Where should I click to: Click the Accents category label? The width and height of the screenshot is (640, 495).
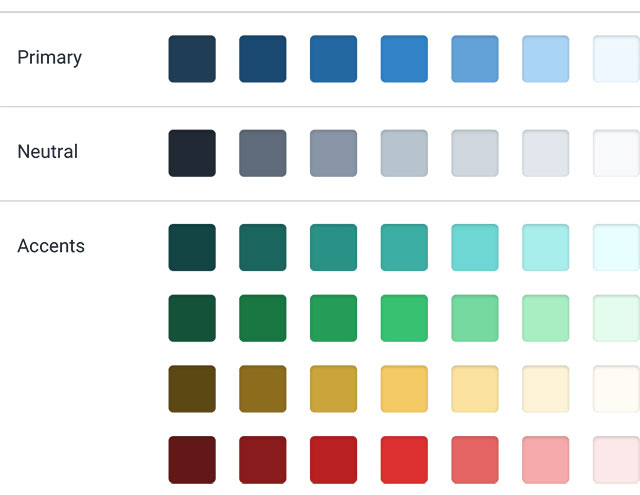point(51,246)
